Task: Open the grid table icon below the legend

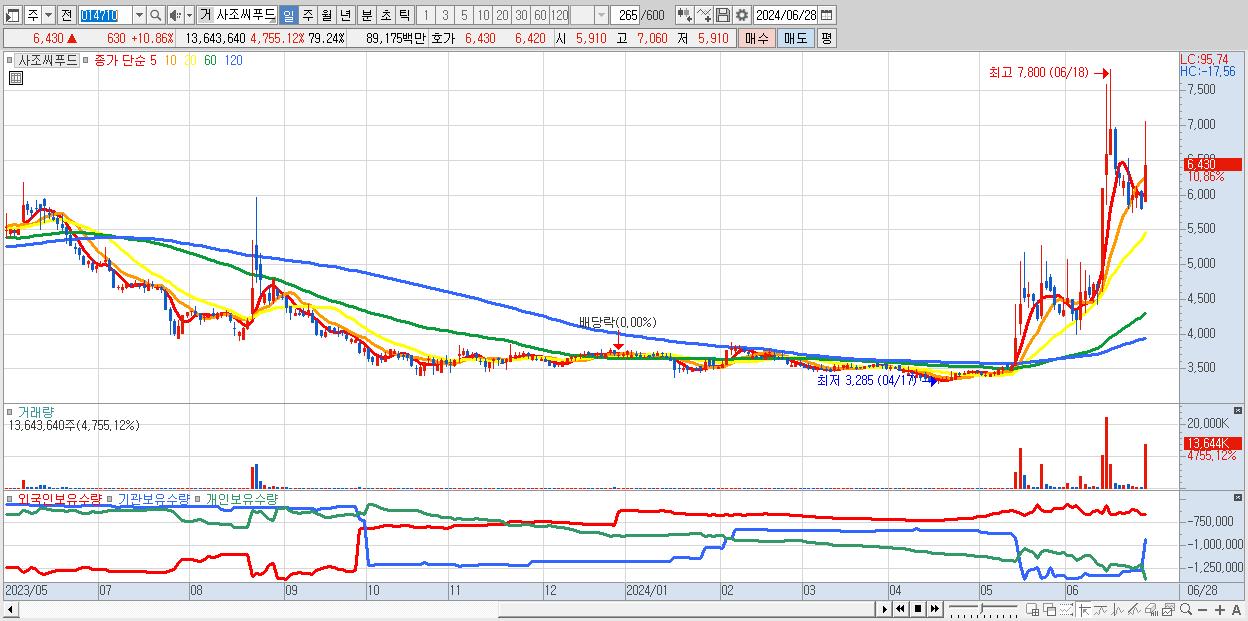Action: pyautogui.click(x=15, y=78)
